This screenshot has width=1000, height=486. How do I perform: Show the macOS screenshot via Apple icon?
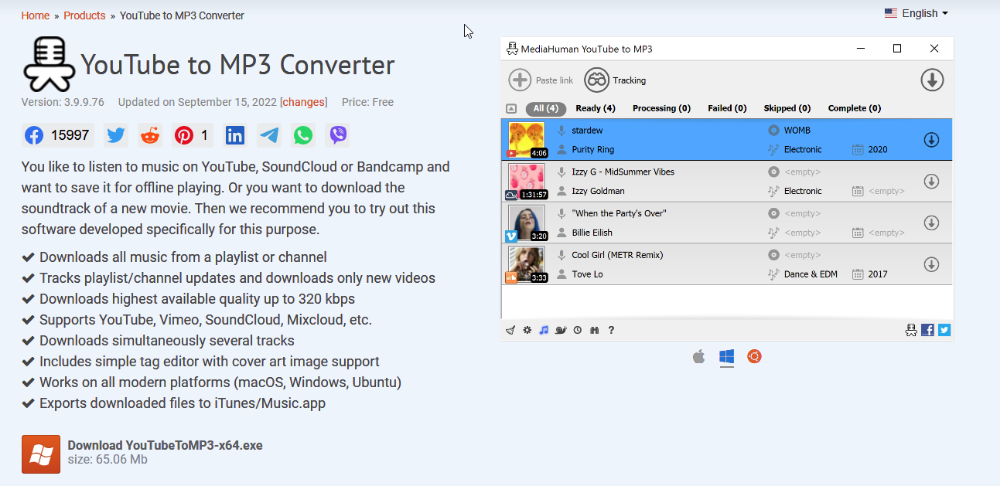pyautogui.click(x=698, y=357)
